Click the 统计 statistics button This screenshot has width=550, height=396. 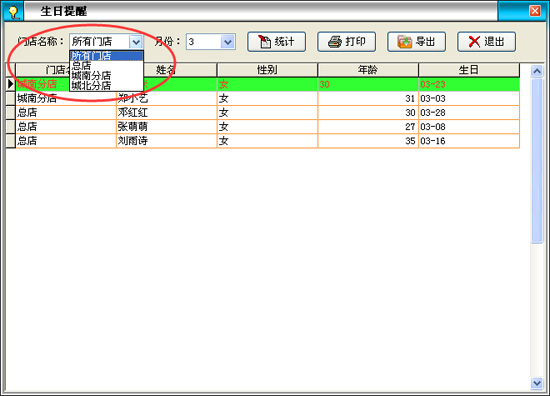pyautogui.click(x=276, y=42)
